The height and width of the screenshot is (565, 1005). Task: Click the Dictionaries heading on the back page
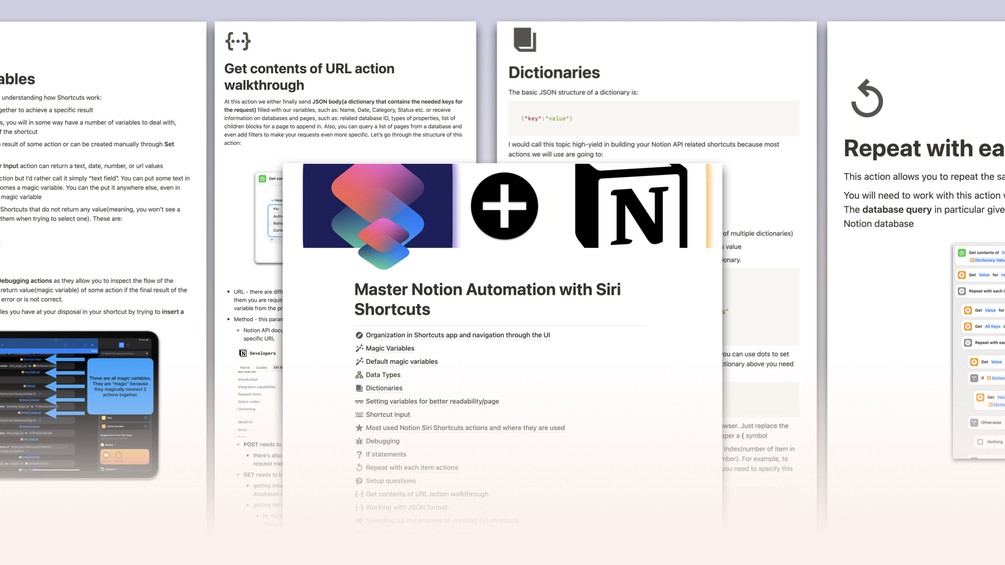click(x=554, y=72)
